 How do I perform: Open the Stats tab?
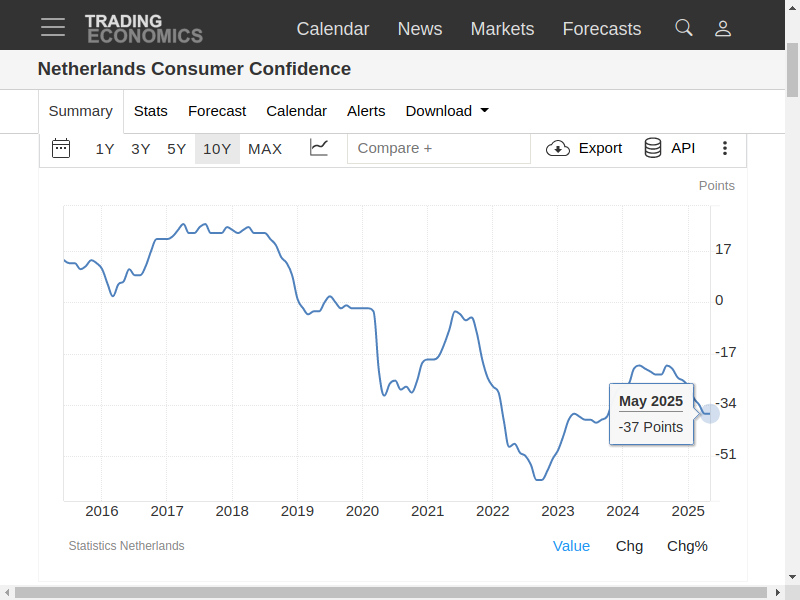pos(151,111)
